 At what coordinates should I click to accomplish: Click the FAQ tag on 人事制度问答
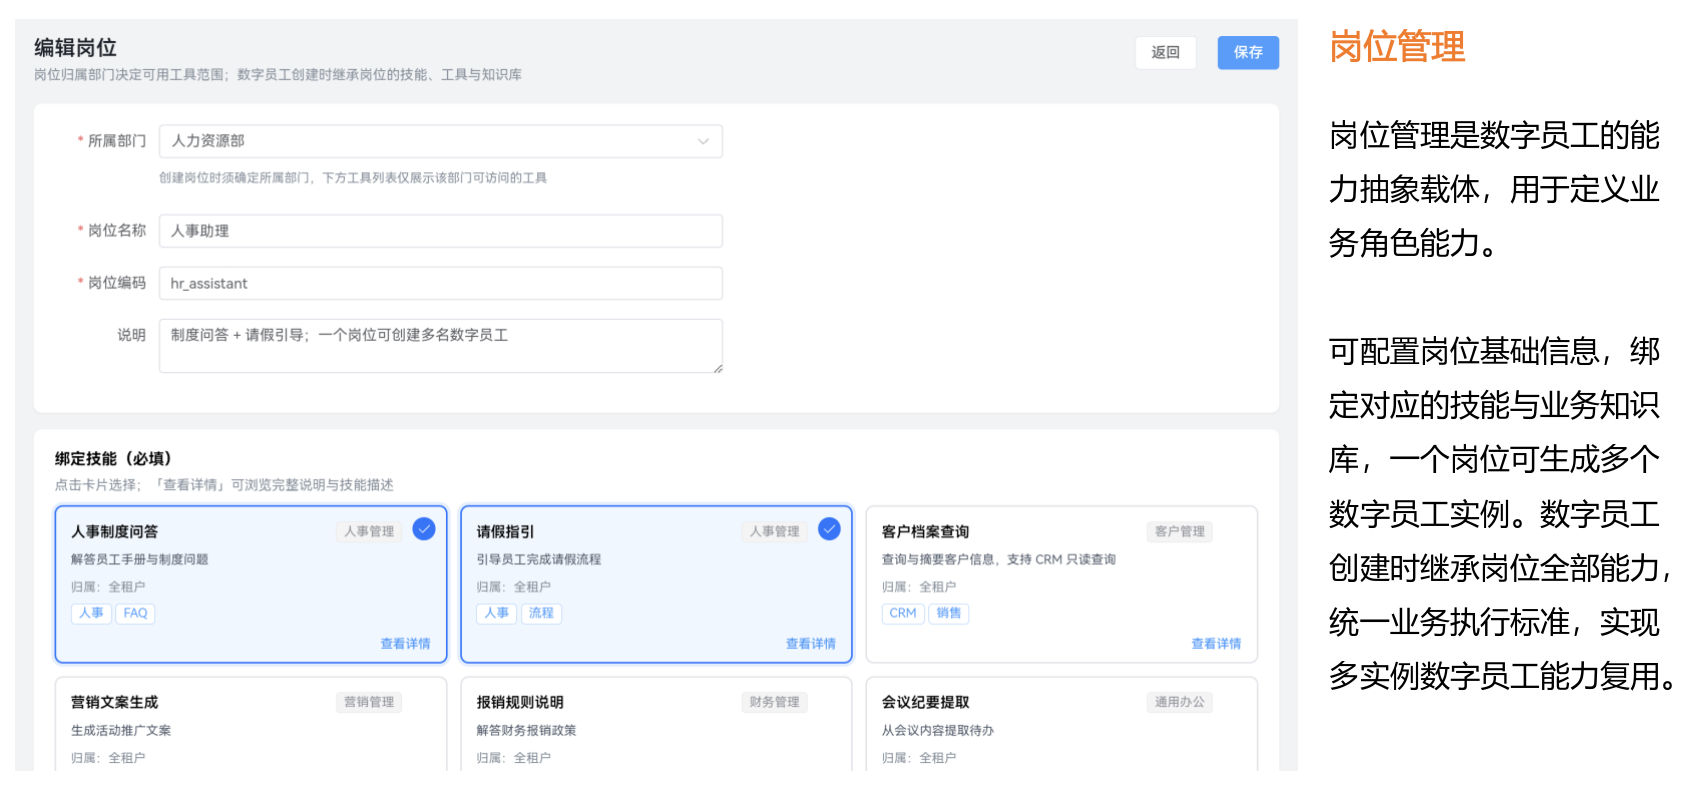pos(135,613)
